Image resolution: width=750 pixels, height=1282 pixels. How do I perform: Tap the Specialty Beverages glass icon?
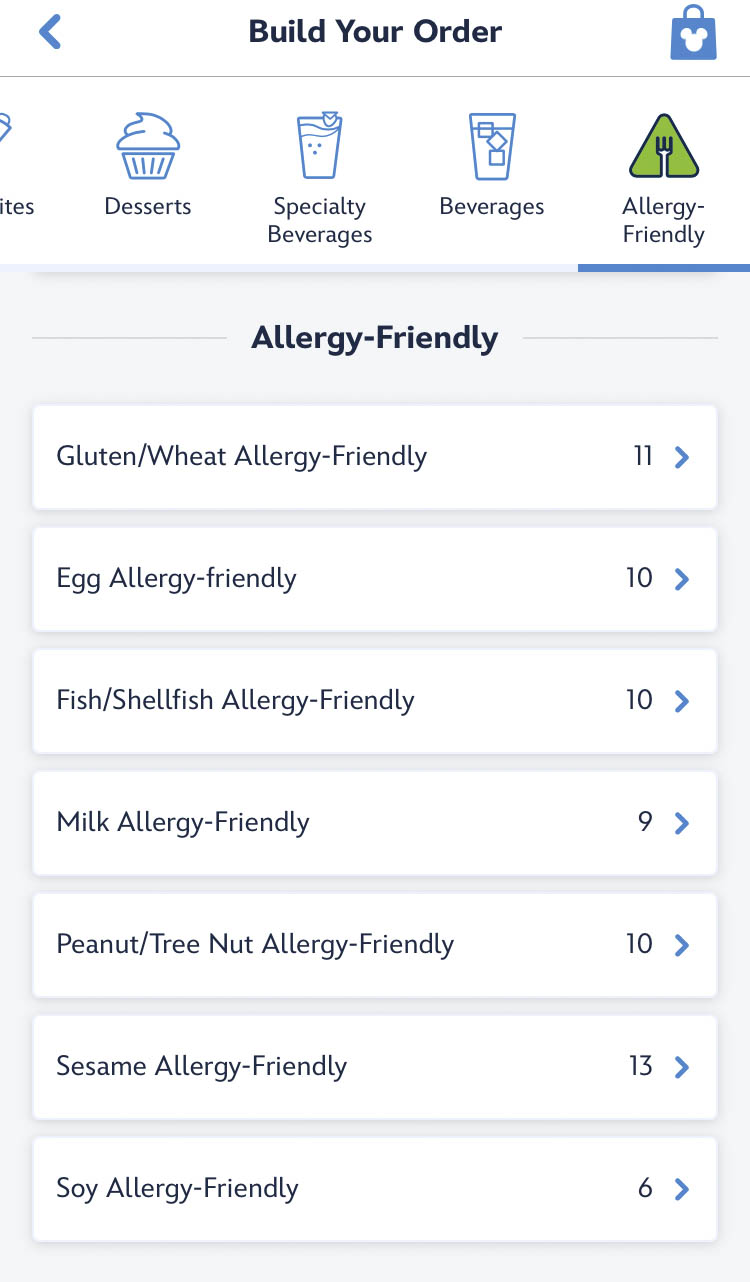[319, 146]
